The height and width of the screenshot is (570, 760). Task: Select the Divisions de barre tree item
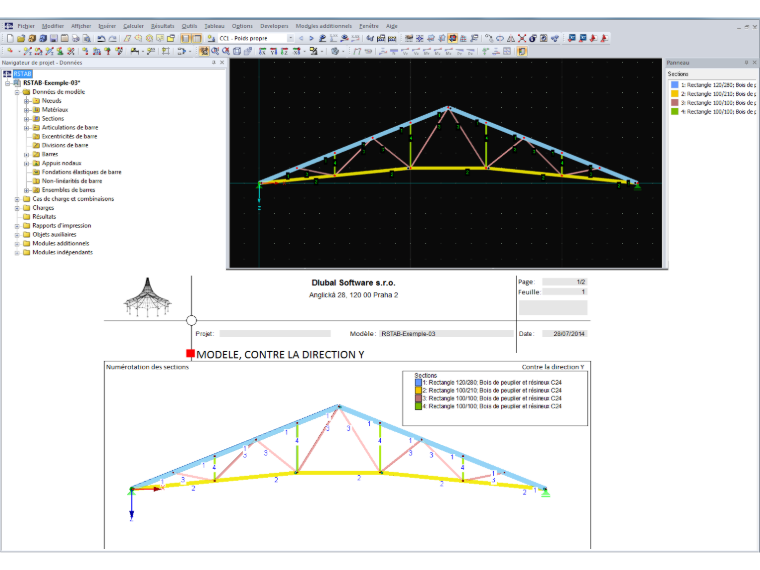point(65,145)
